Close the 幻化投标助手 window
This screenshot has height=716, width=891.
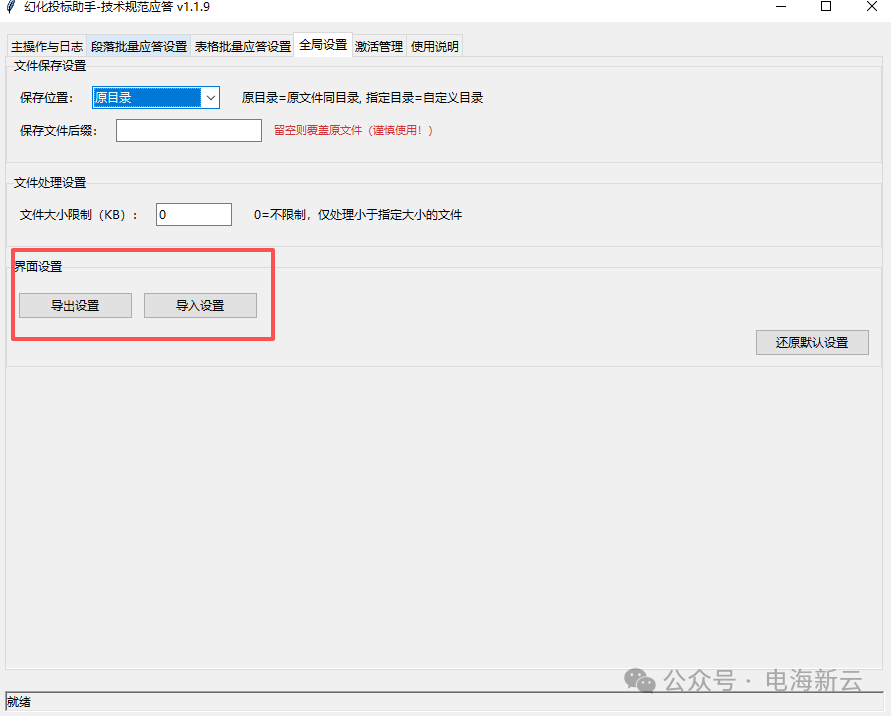872,7
